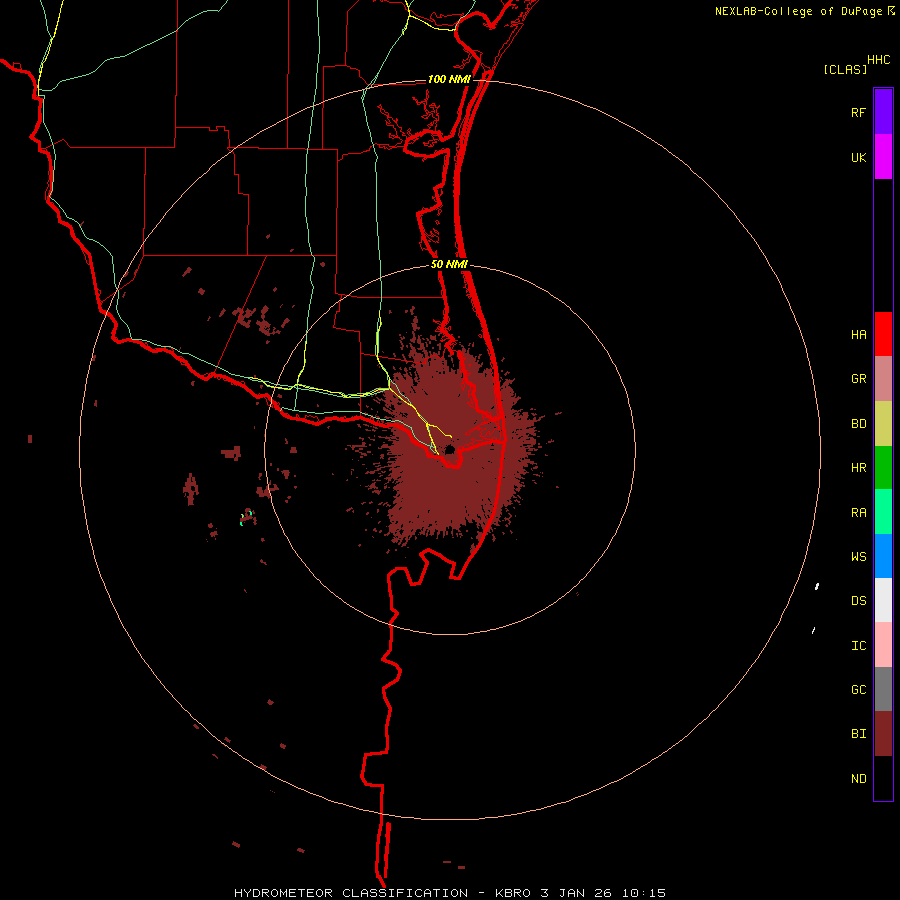Click the RF purple legend swatch
The height and width of the screenshot is (900, 900).
tap(883, 111)
